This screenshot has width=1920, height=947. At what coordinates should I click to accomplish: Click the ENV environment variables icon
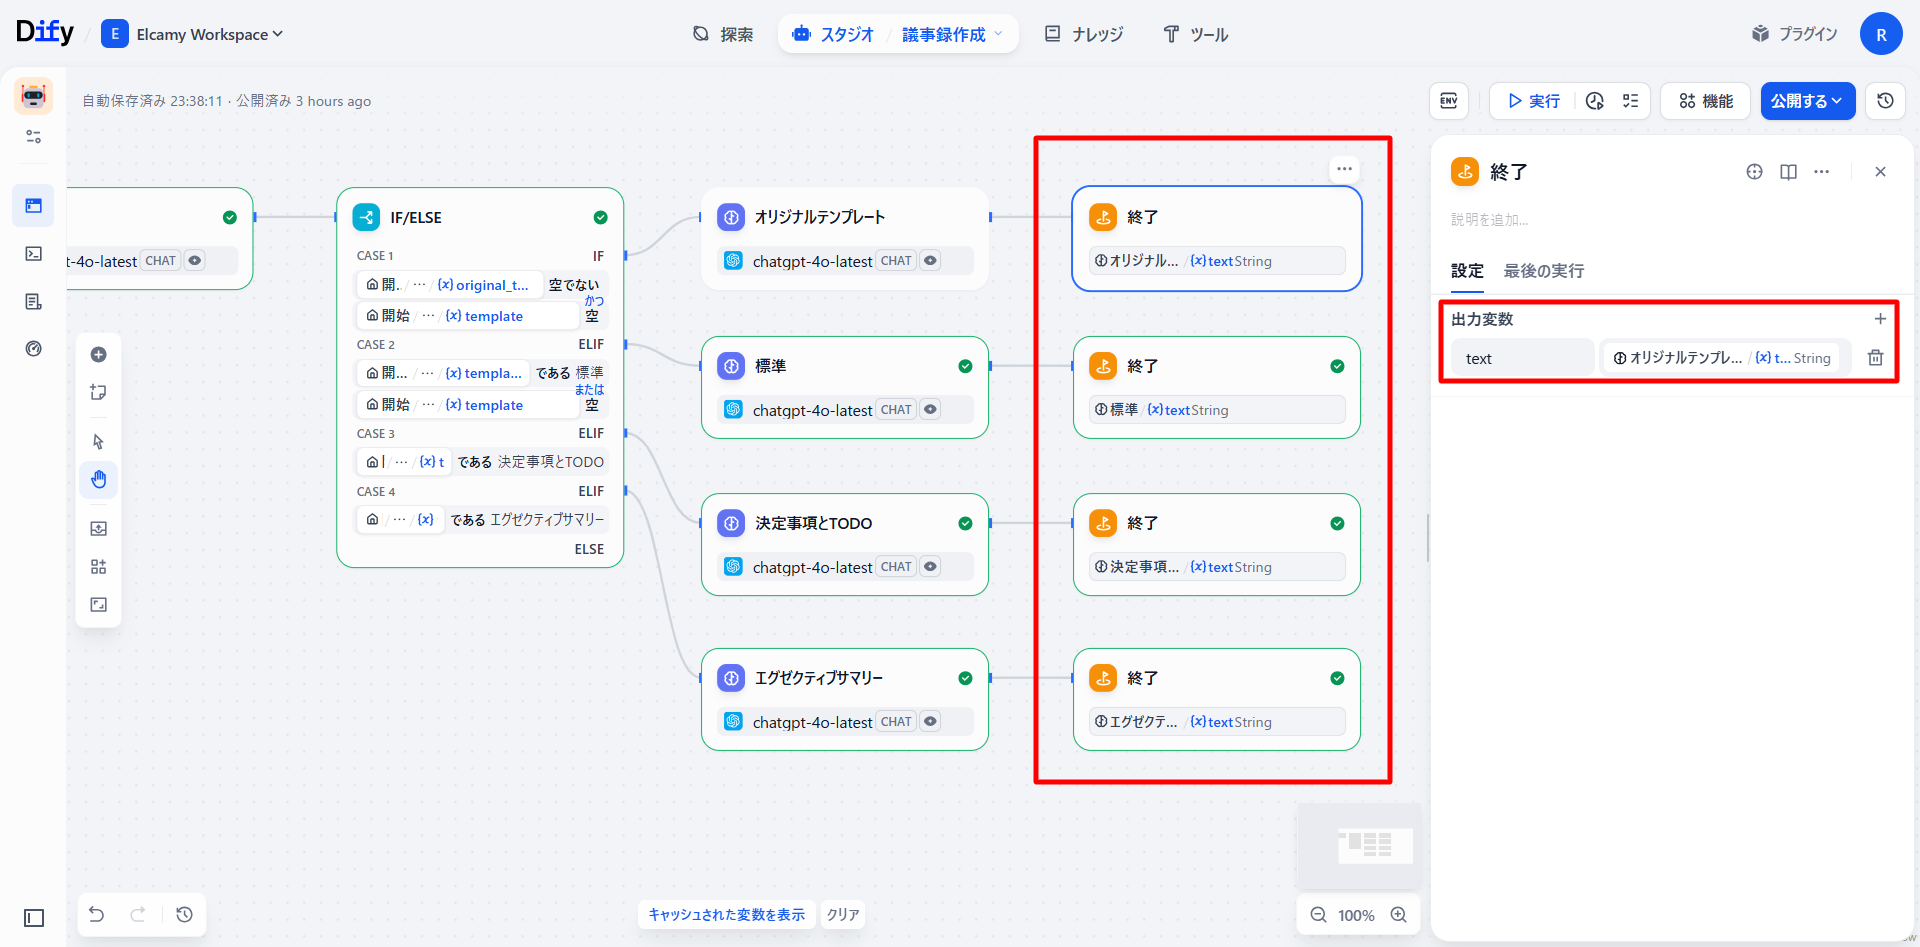click(1448, 101)
